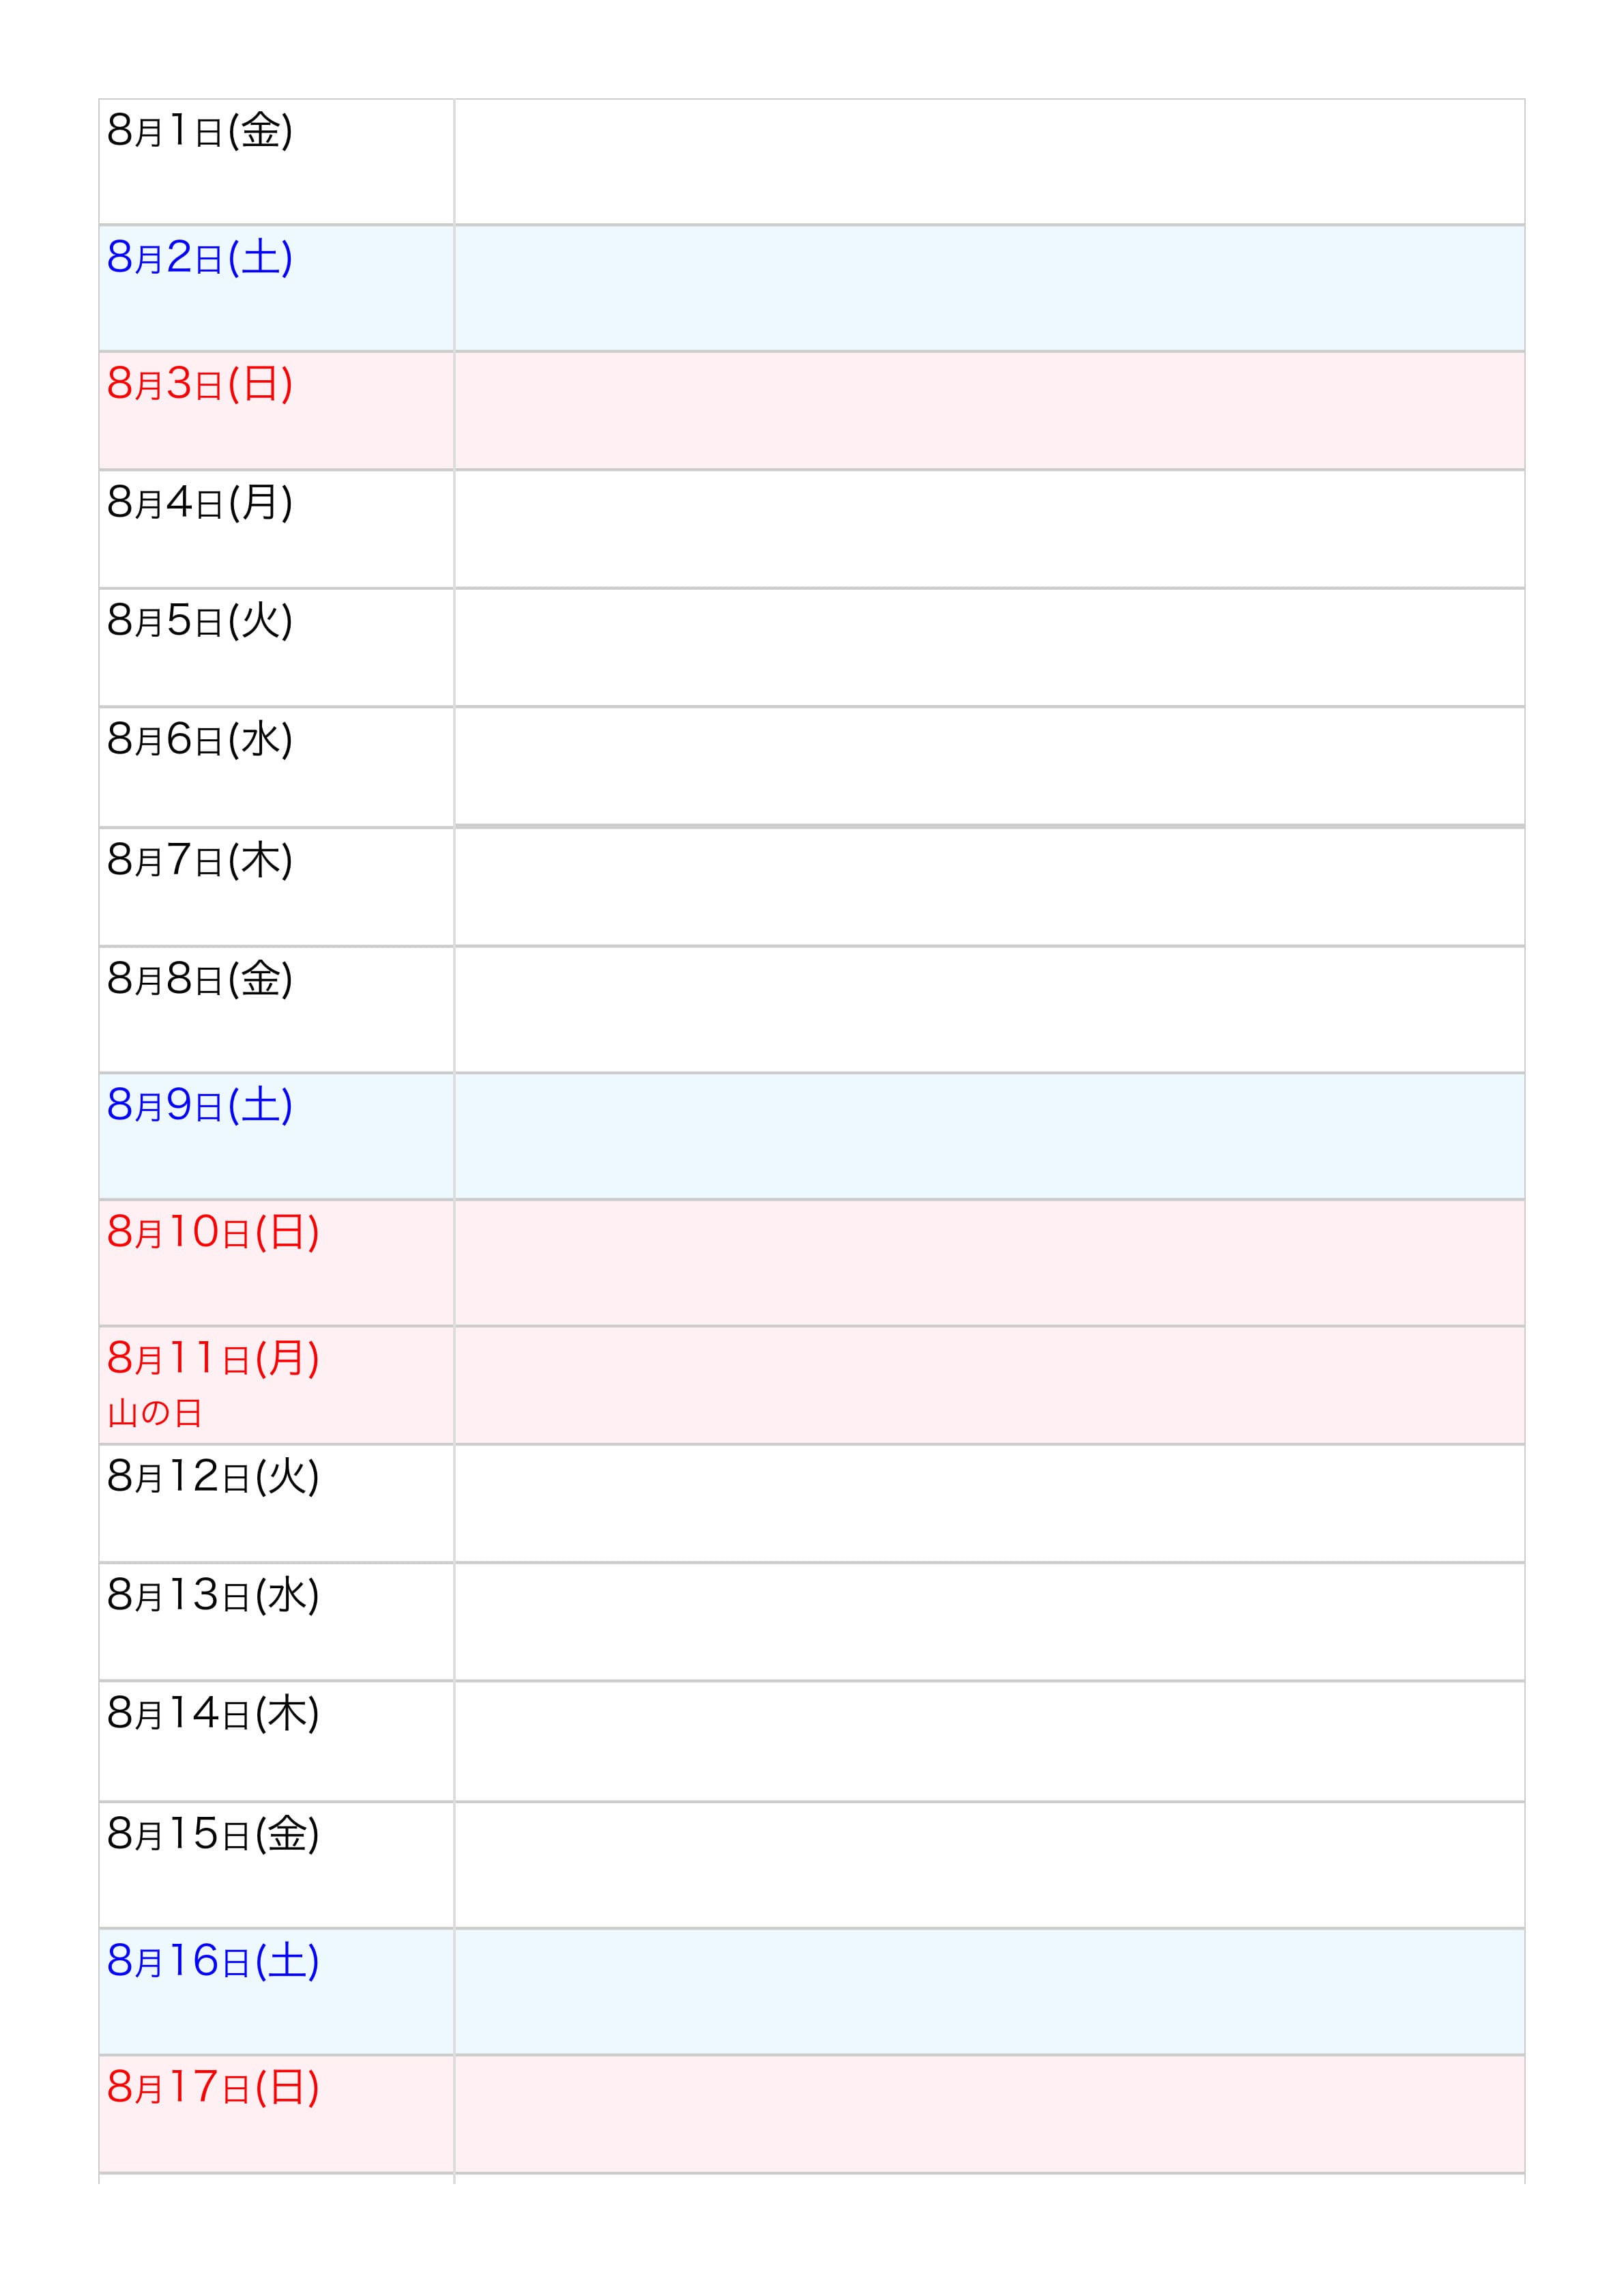Select the red 8月10日(日) date label
The width and height of the screenshot is (1624, 2296).
[x=213, y=1232]
